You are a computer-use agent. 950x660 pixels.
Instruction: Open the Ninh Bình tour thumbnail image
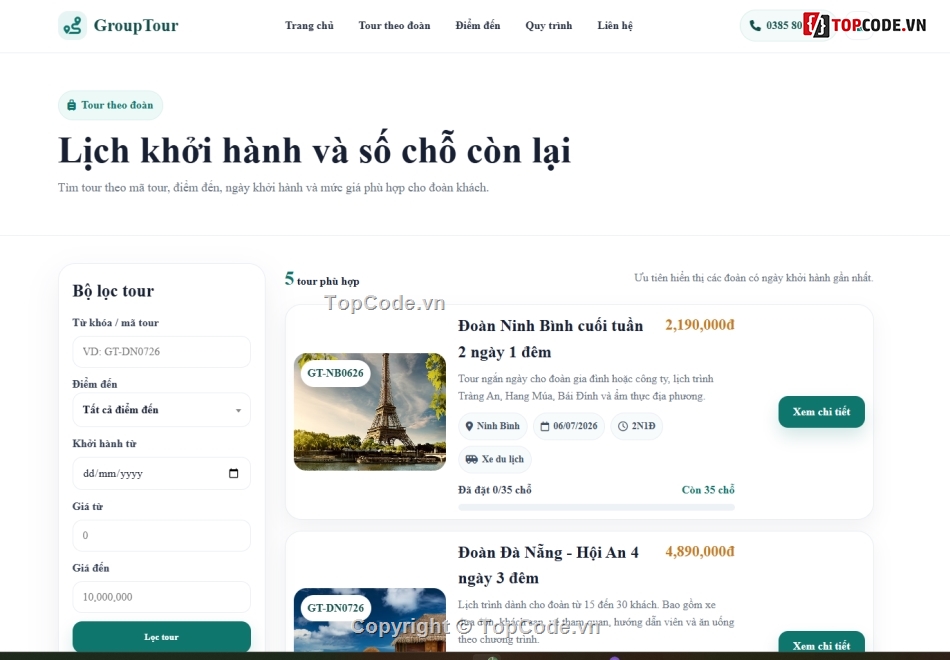pyautogui.click(x=370, y=412)
